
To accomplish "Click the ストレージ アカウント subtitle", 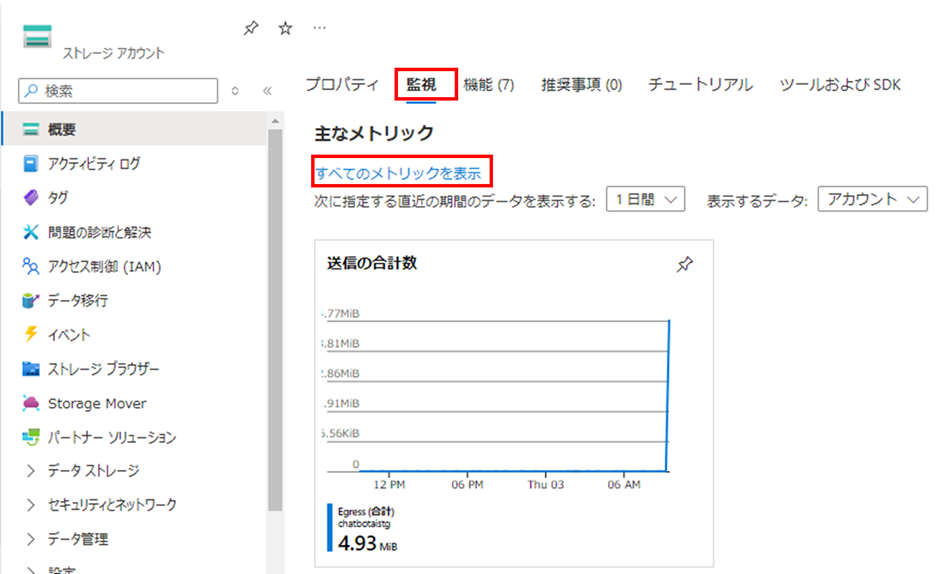I will tap(113, 53).
